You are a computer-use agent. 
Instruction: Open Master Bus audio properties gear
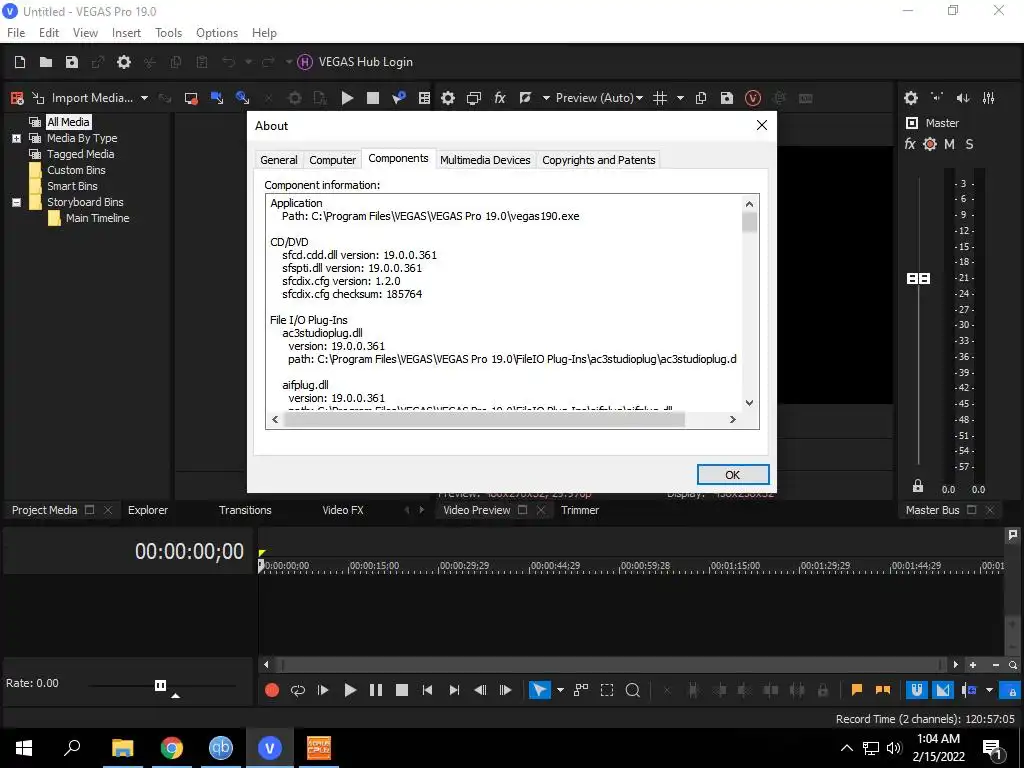tap(911, 98)
